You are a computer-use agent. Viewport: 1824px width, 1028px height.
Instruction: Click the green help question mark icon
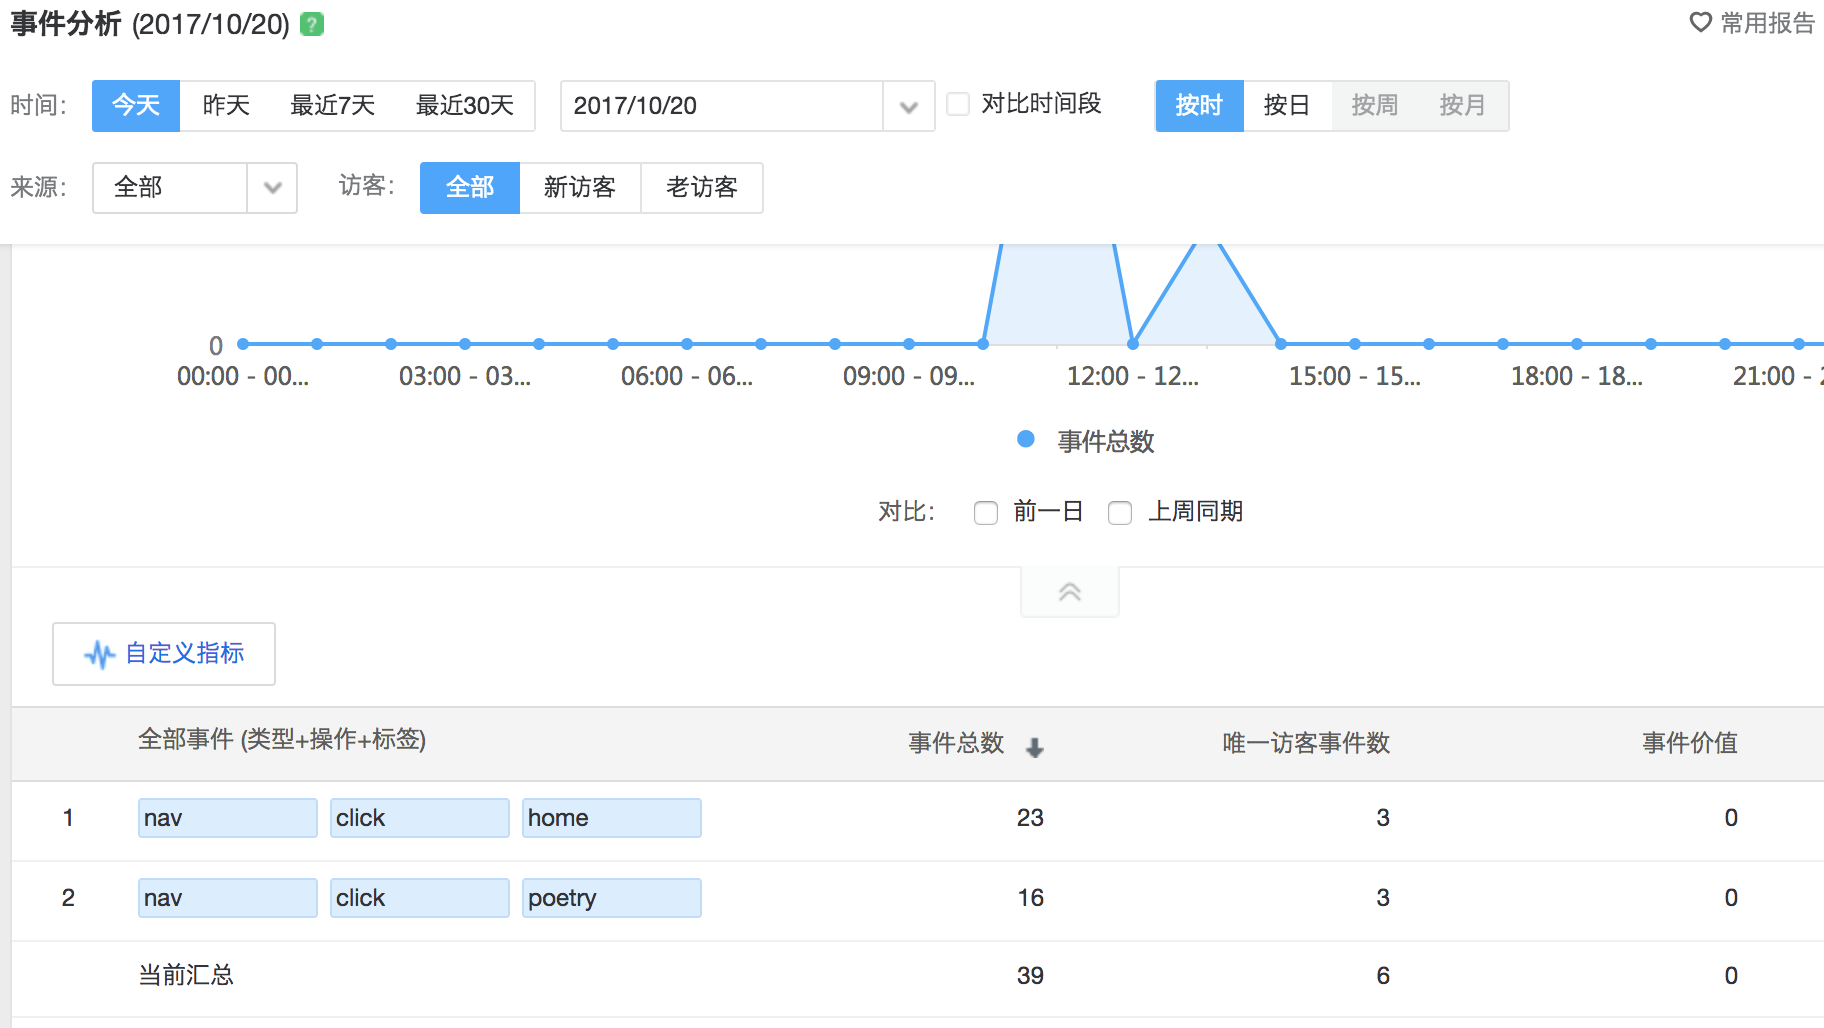point(312,24)
